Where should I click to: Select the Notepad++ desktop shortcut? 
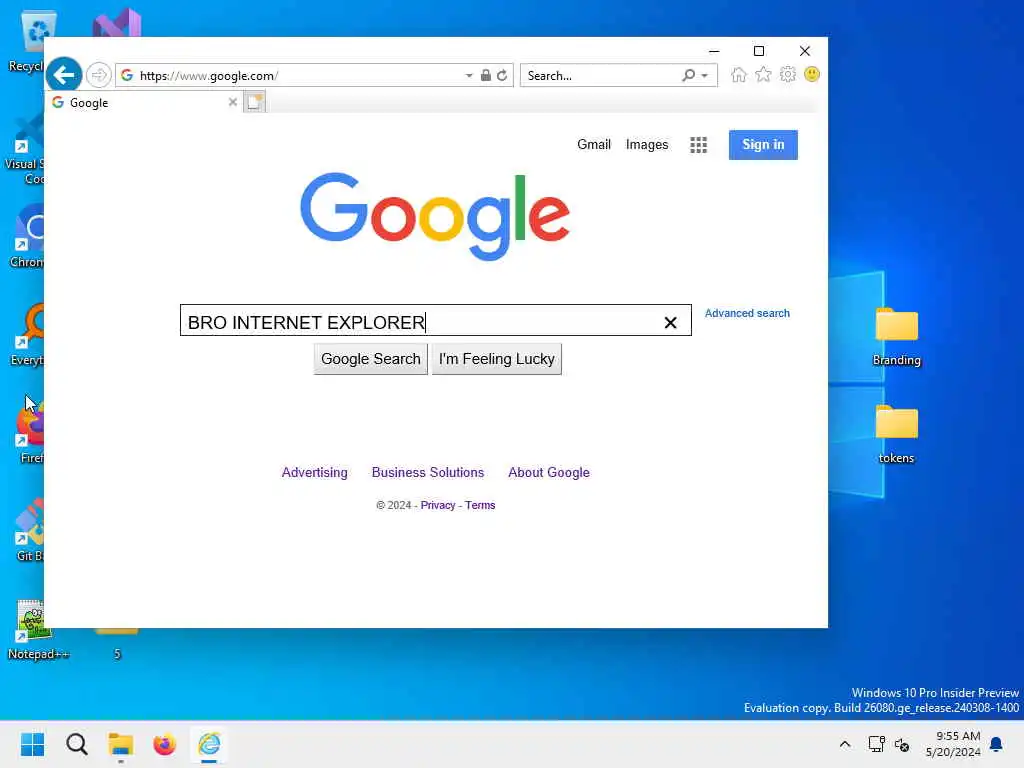click(38, 631)
